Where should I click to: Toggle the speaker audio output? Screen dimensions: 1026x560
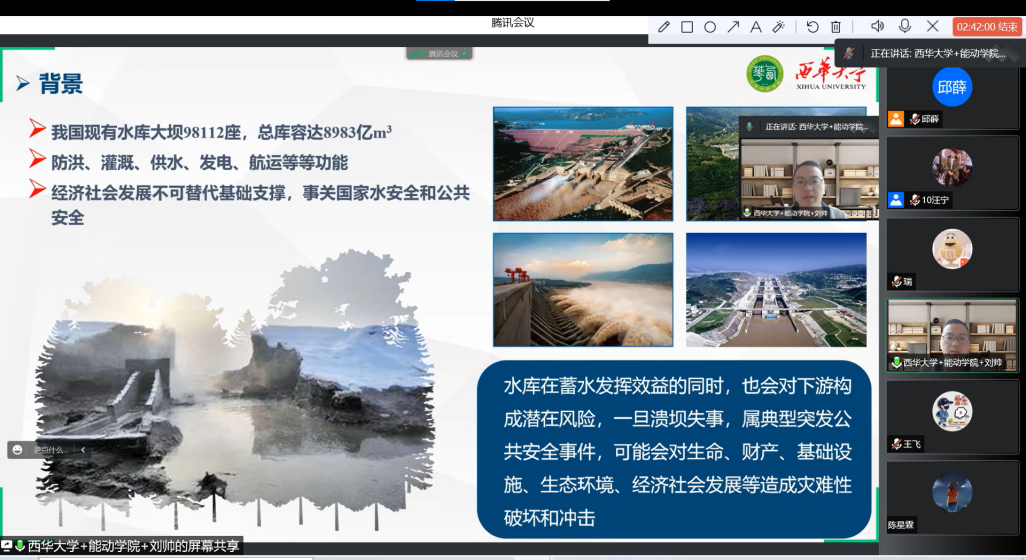click(877, 26)
